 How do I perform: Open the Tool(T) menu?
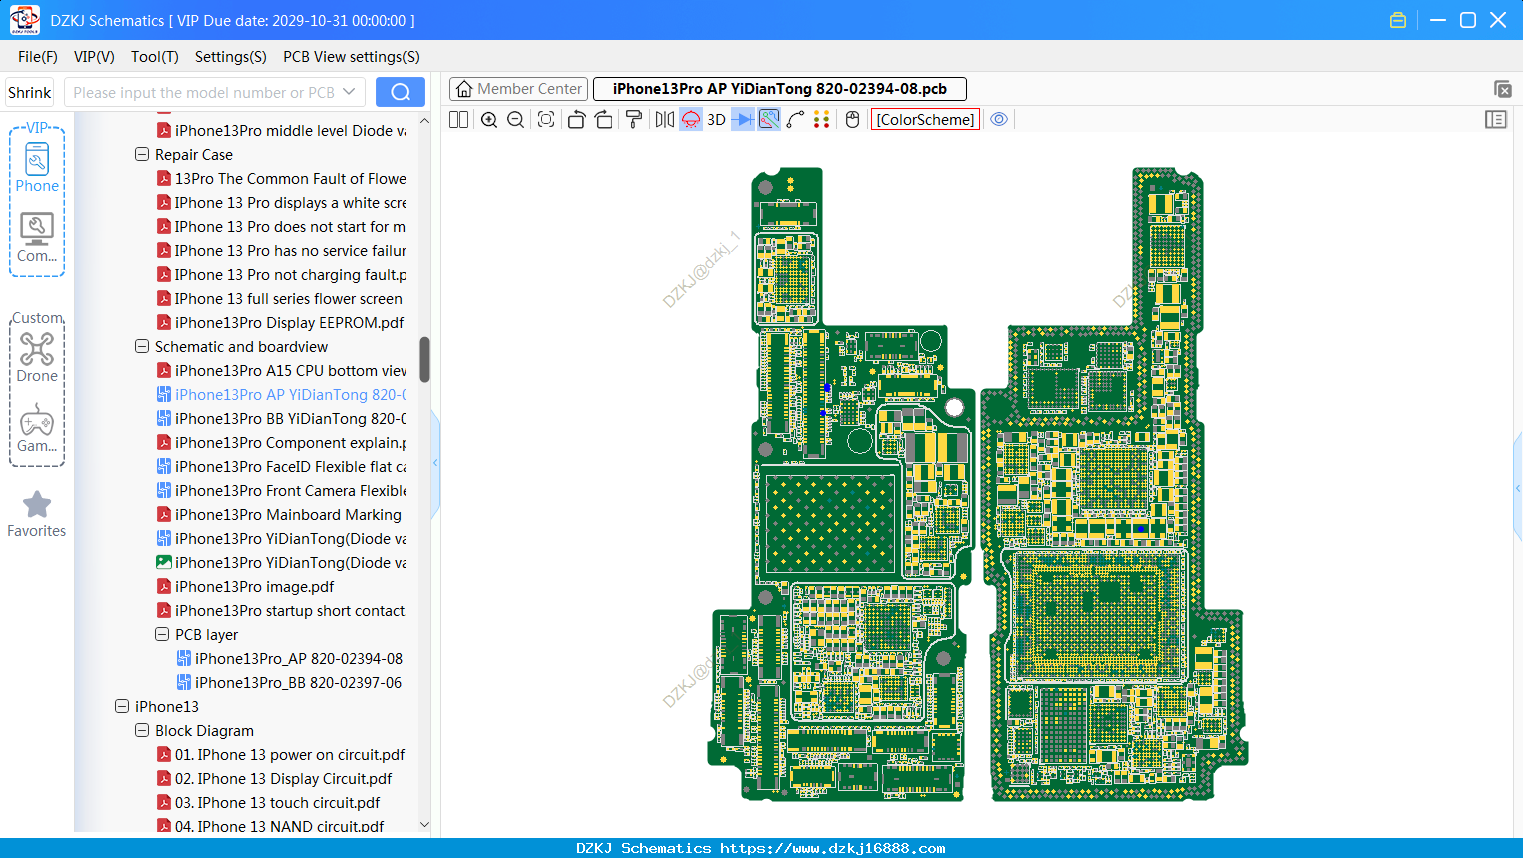click(x=155, y=57)
